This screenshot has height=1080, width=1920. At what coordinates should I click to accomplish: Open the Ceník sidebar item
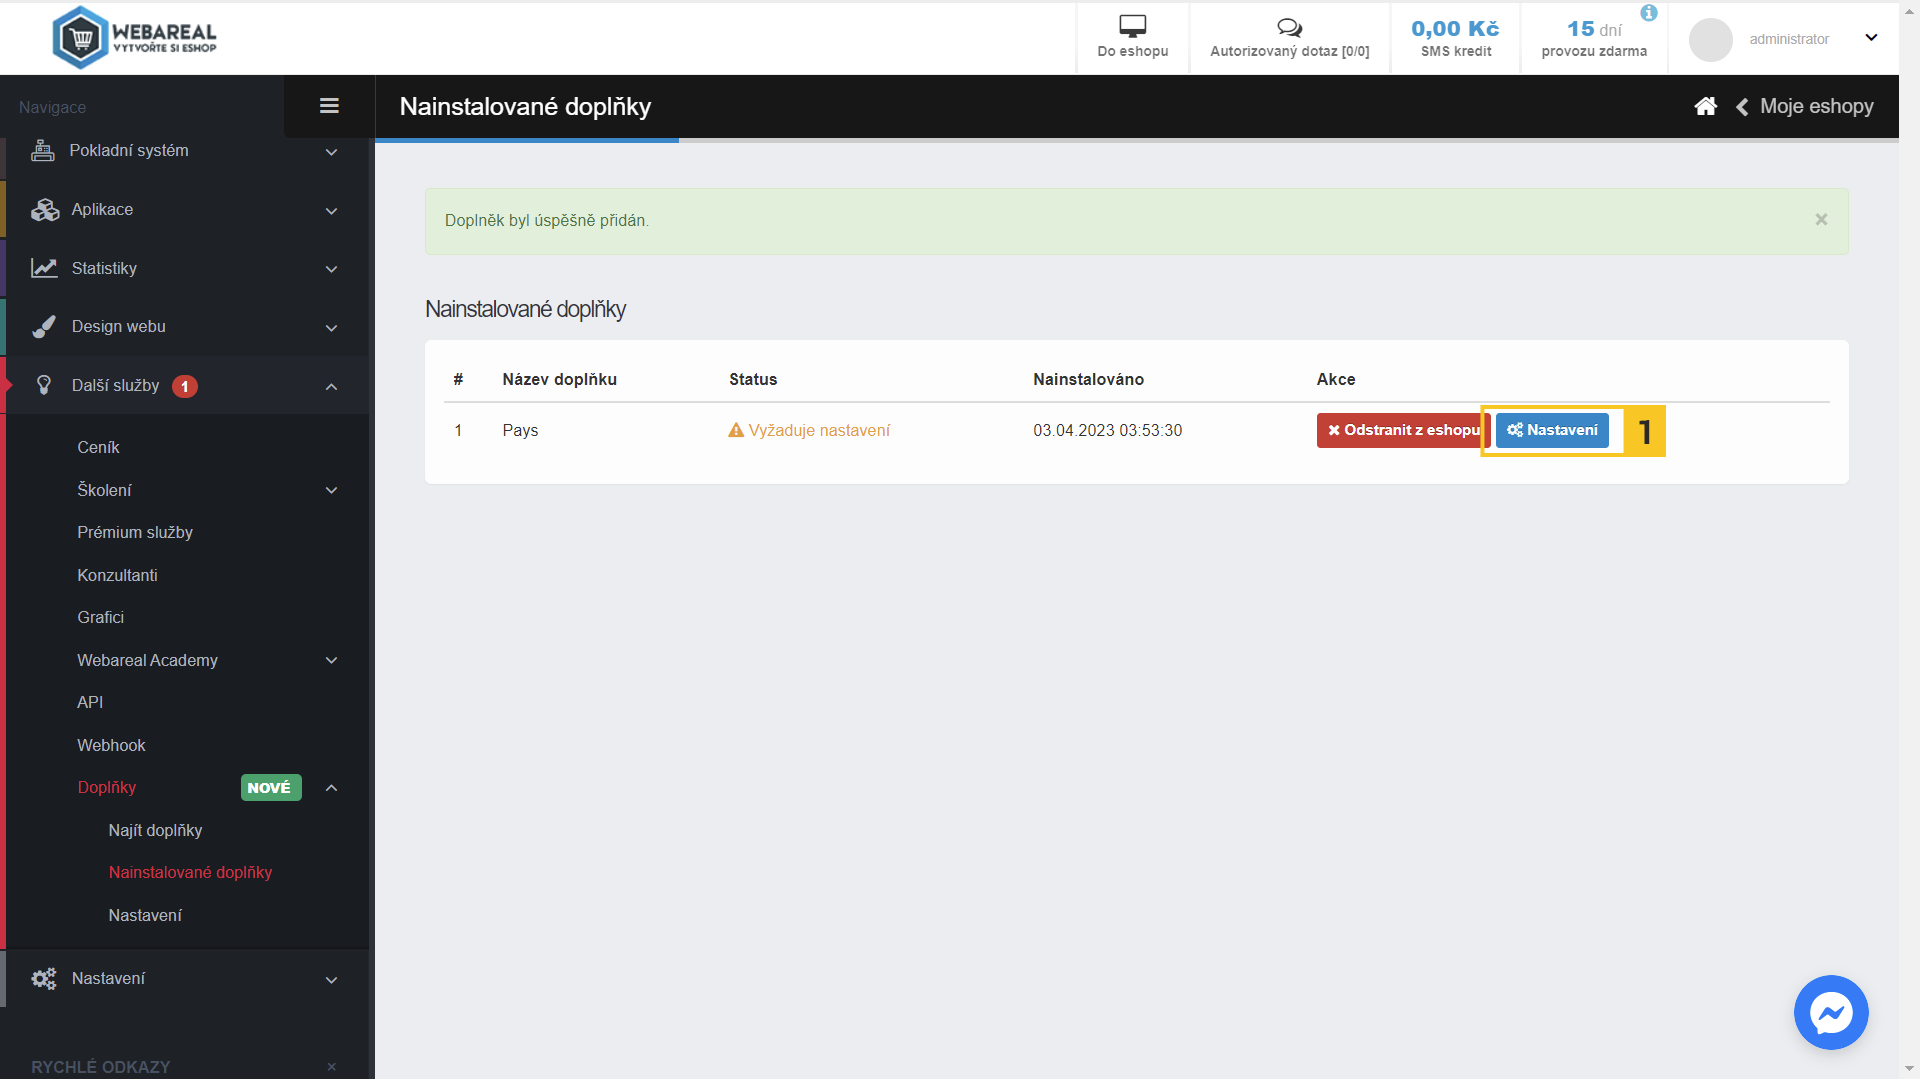click(98, 447)
